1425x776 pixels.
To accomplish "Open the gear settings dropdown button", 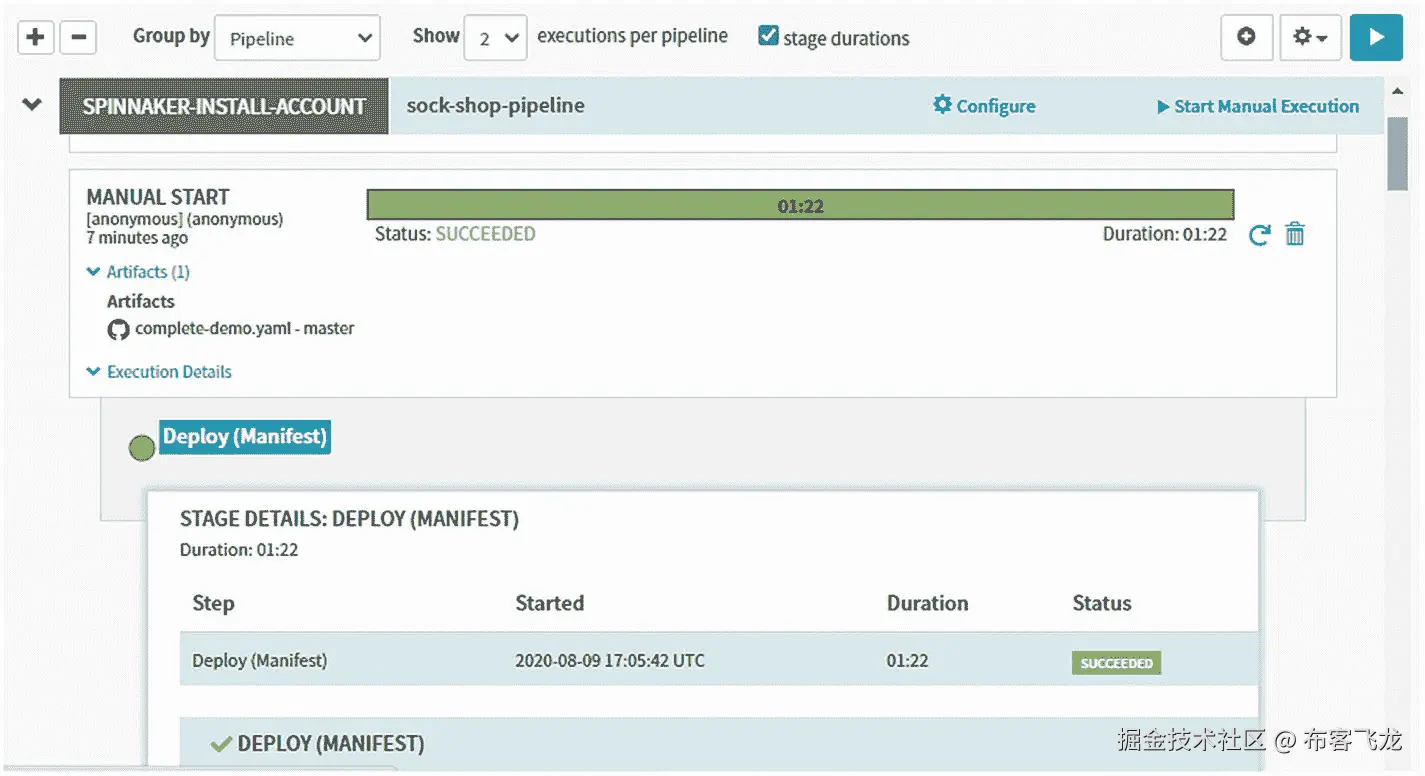I will [x=1310, y=38].
